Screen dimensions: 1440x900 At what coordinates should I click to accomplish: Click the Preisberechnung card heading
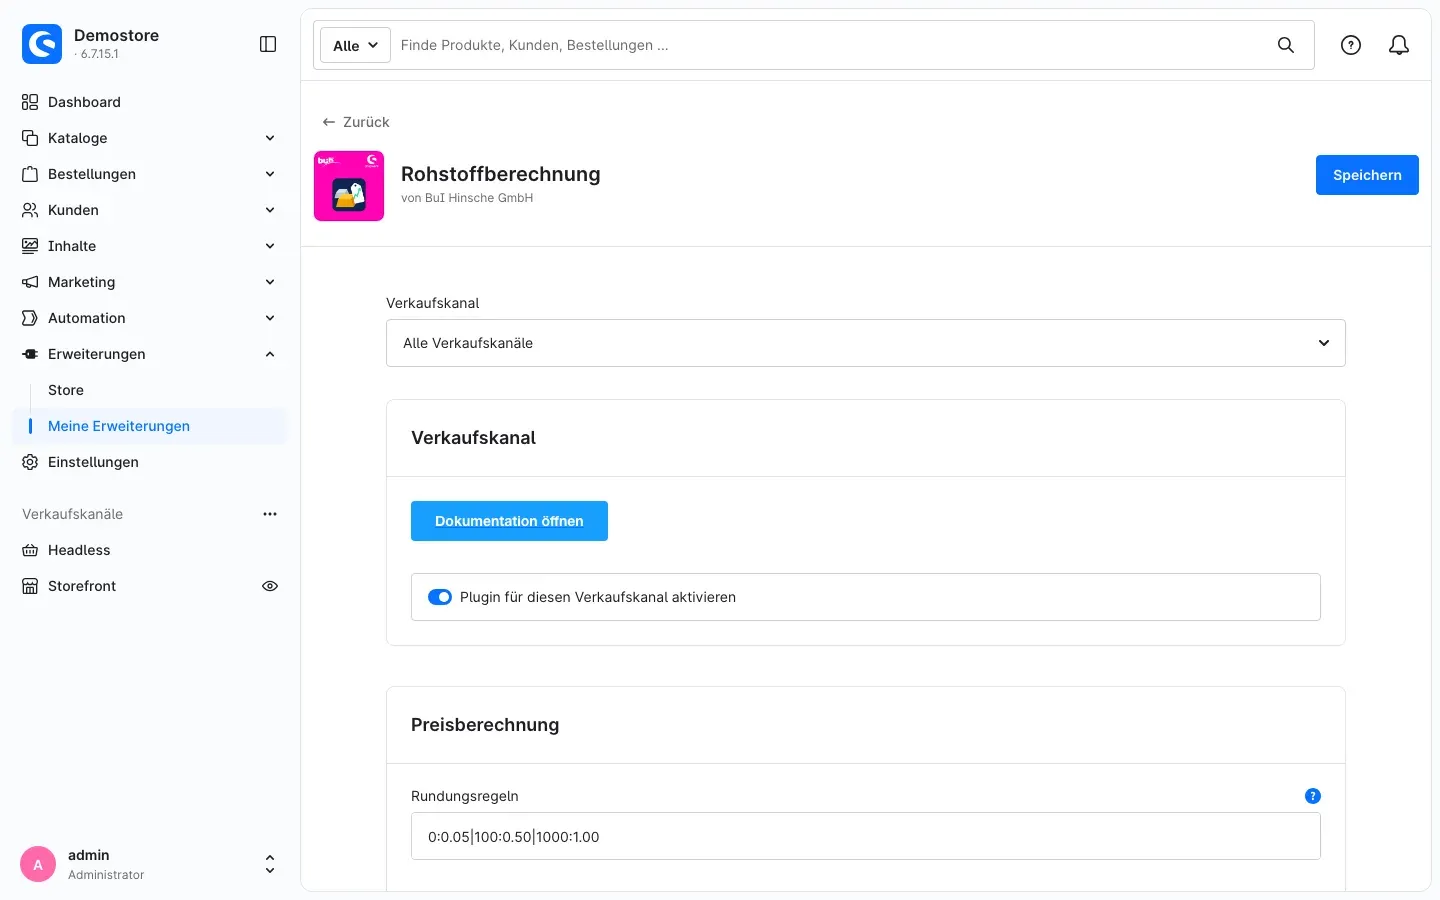click(x=485, y=725)
